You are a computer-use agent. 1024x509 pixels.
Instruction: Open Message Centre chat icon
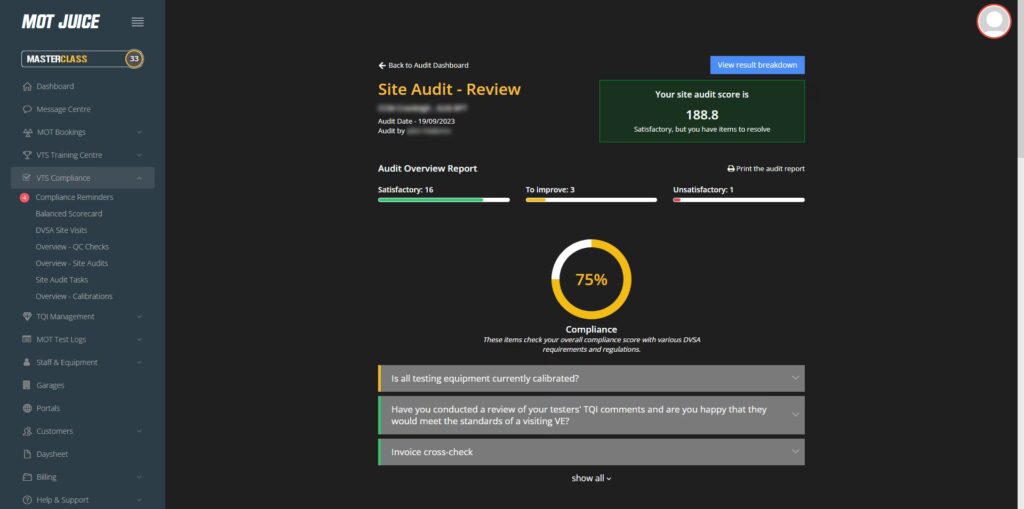[27, 109]
